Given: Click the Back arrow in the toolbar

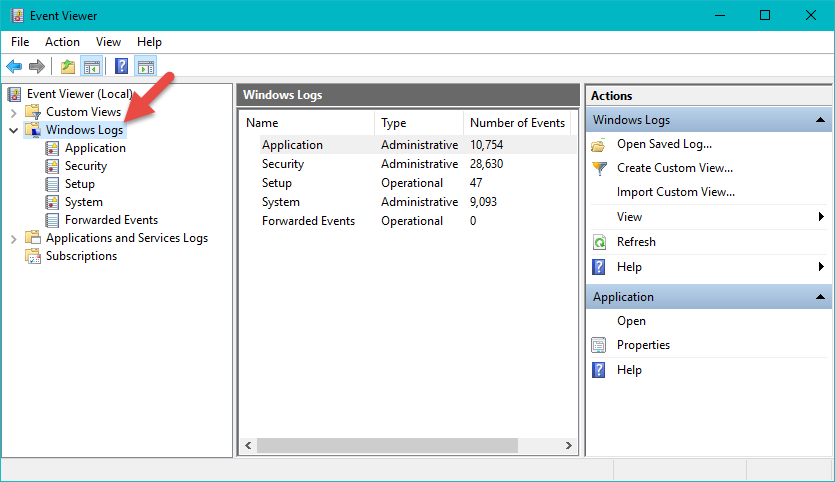Looking at the screenshot, I should coord(14,67).
